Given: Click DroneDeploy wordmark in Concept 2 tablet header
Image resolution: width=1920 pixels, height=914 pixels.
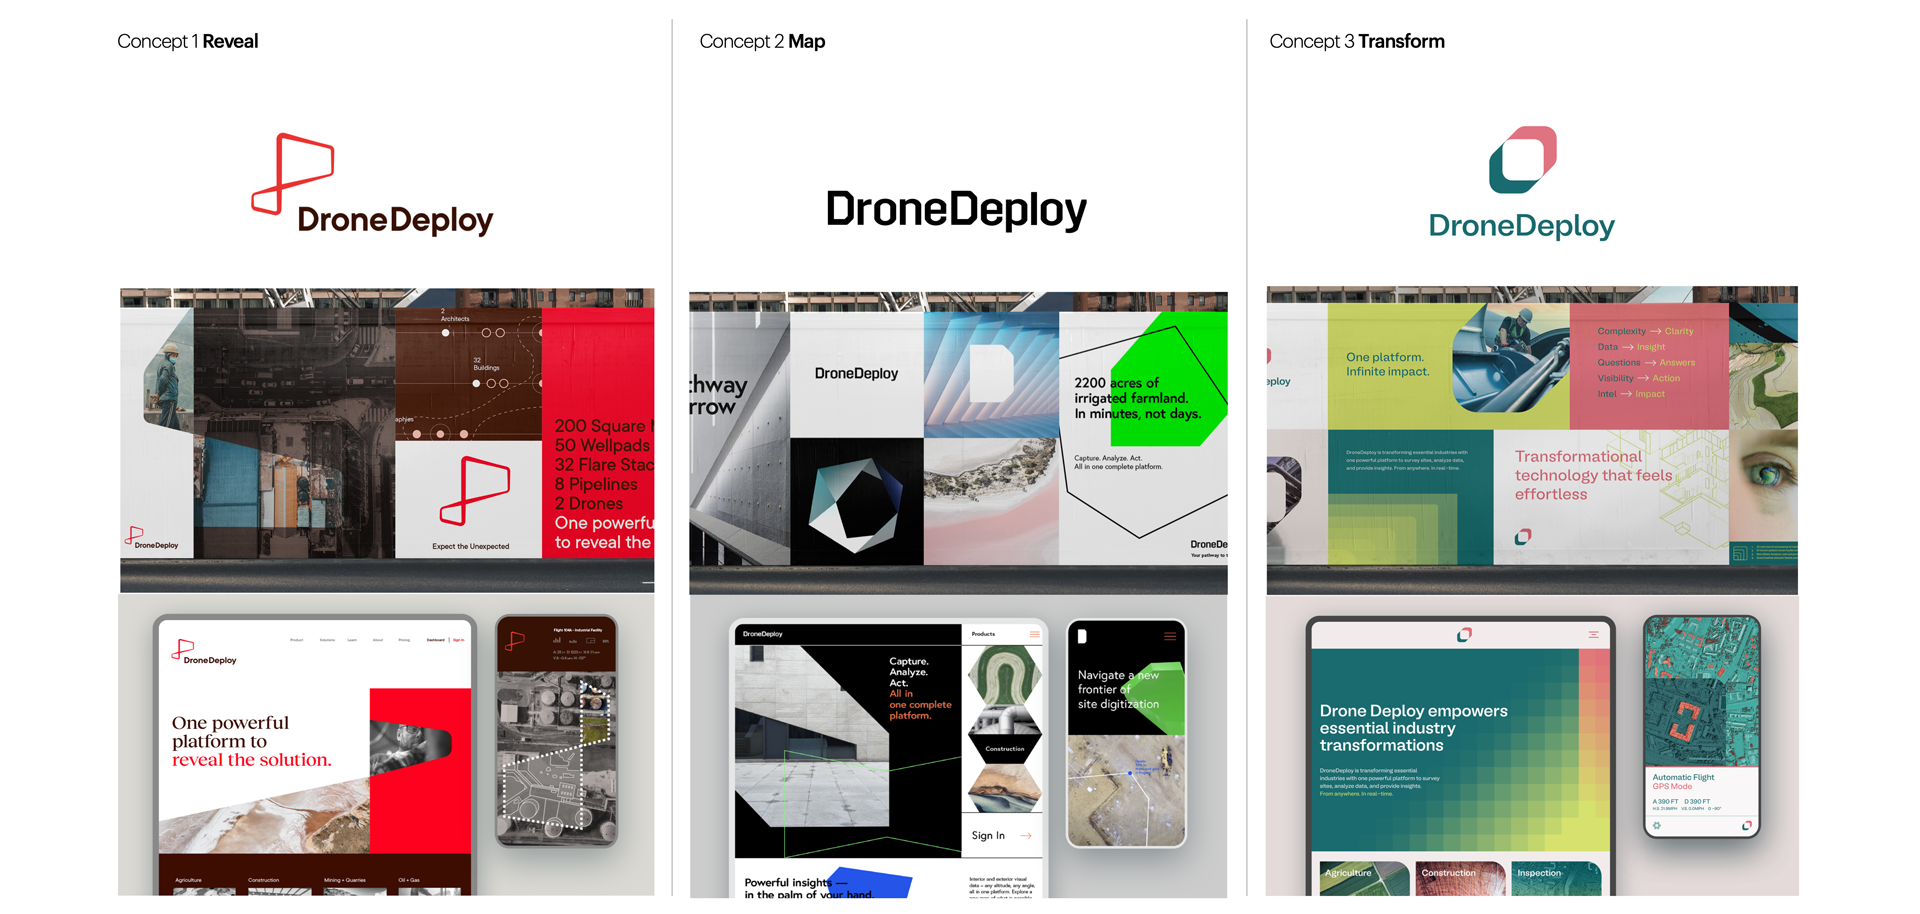Looking at the screenshot, I should click(x=763, y=634).
